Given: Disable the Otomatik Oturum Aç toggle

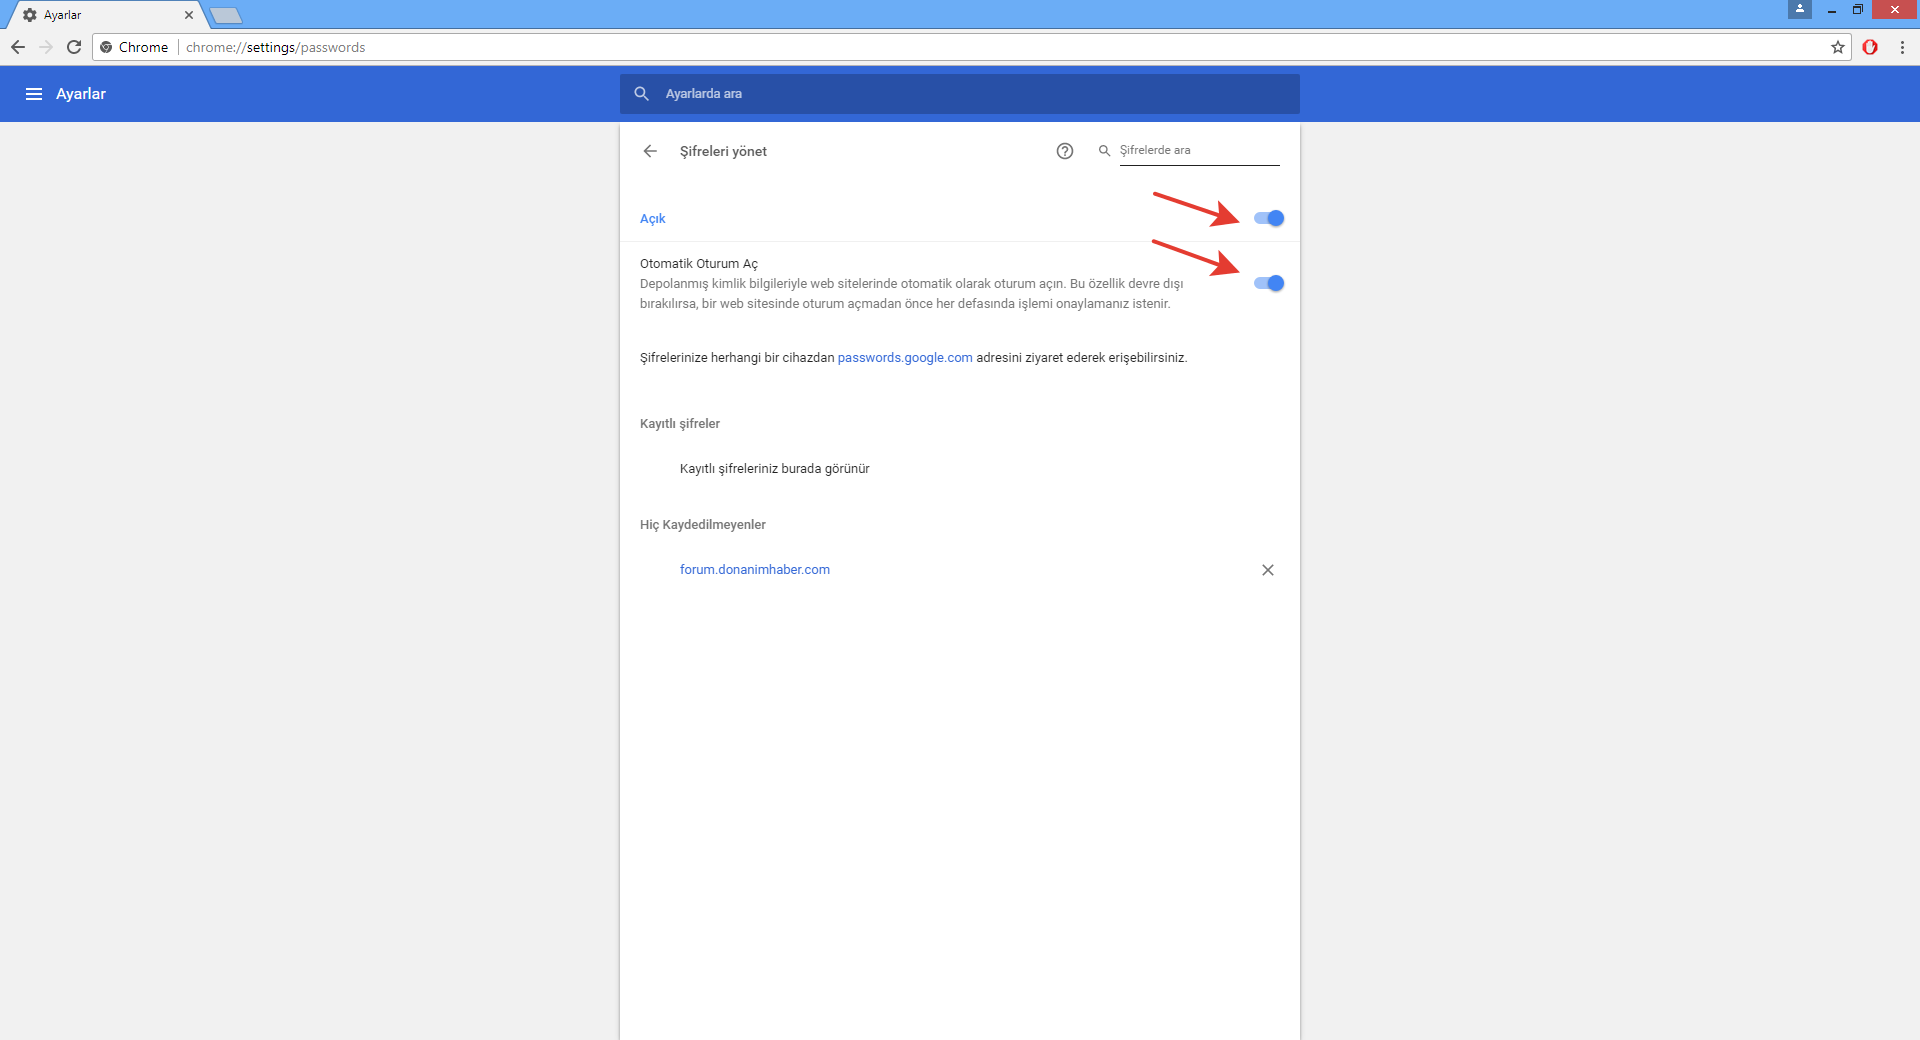Looking at the screenshot, I should click(1269, 283).
